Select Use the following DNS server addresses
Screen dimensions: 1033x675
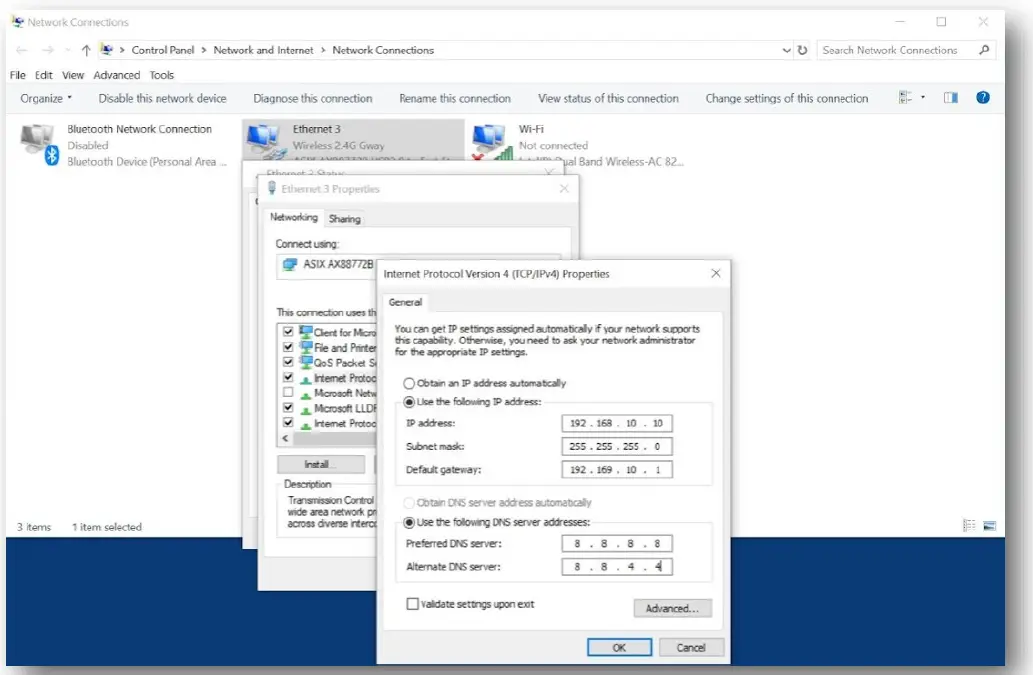409,522
